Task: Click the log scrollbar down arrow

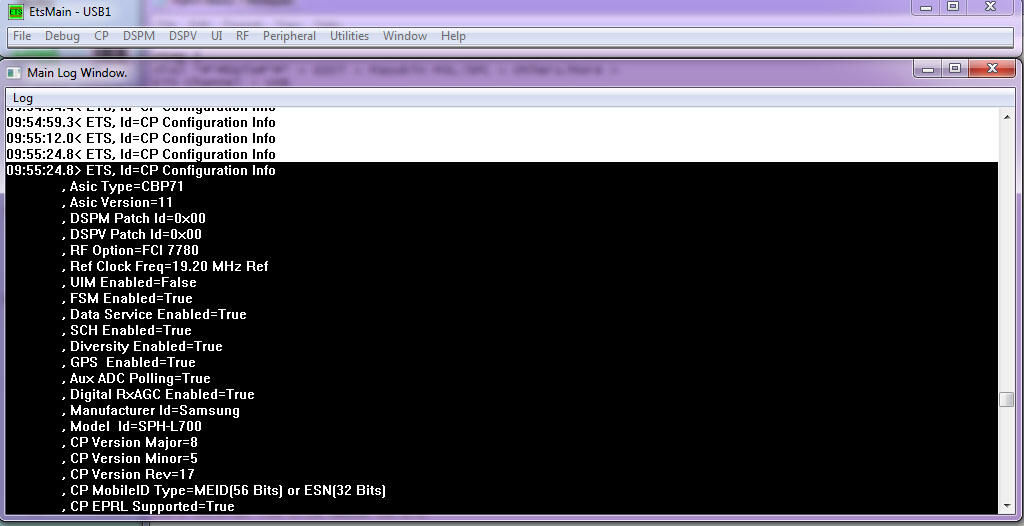Action: 1006,506
